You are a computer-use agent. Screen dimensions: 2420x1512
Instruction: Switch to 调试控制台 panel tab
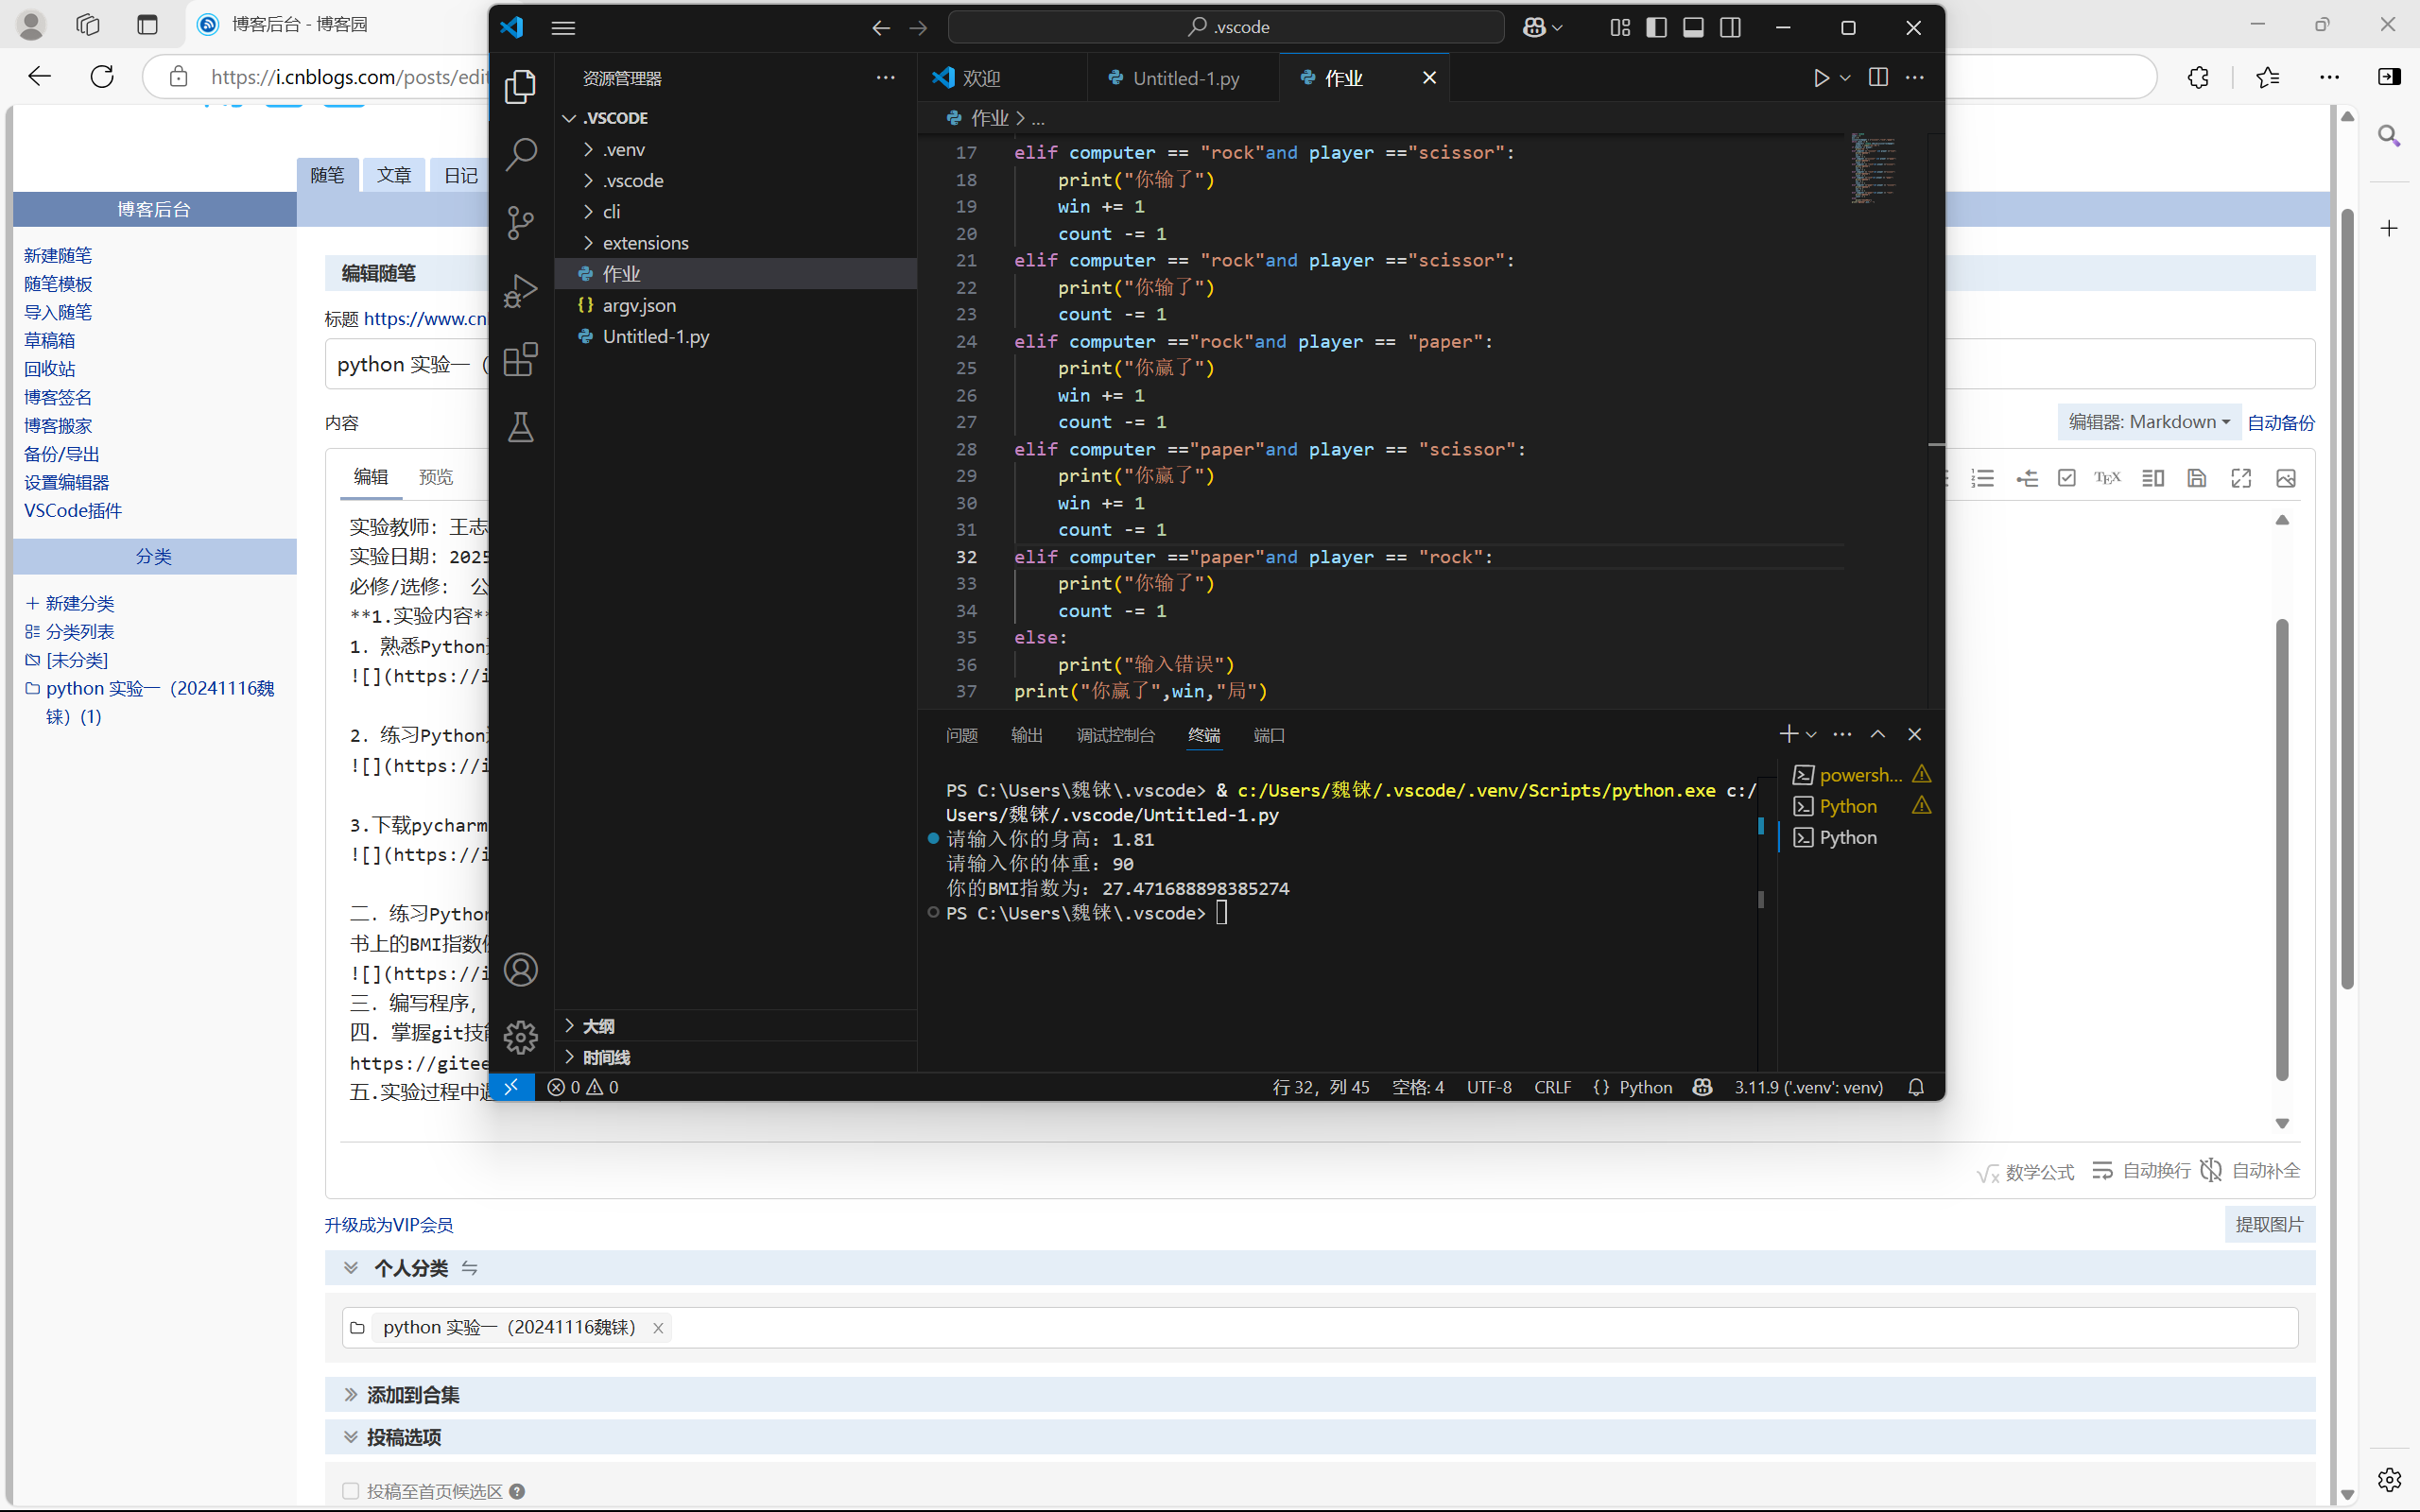click(1115, 735)
